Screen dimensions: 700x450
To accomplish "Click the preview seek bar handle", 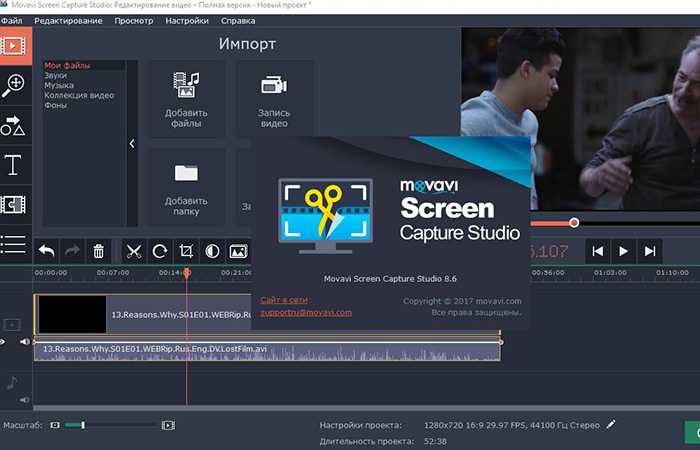I will point(574,222).
